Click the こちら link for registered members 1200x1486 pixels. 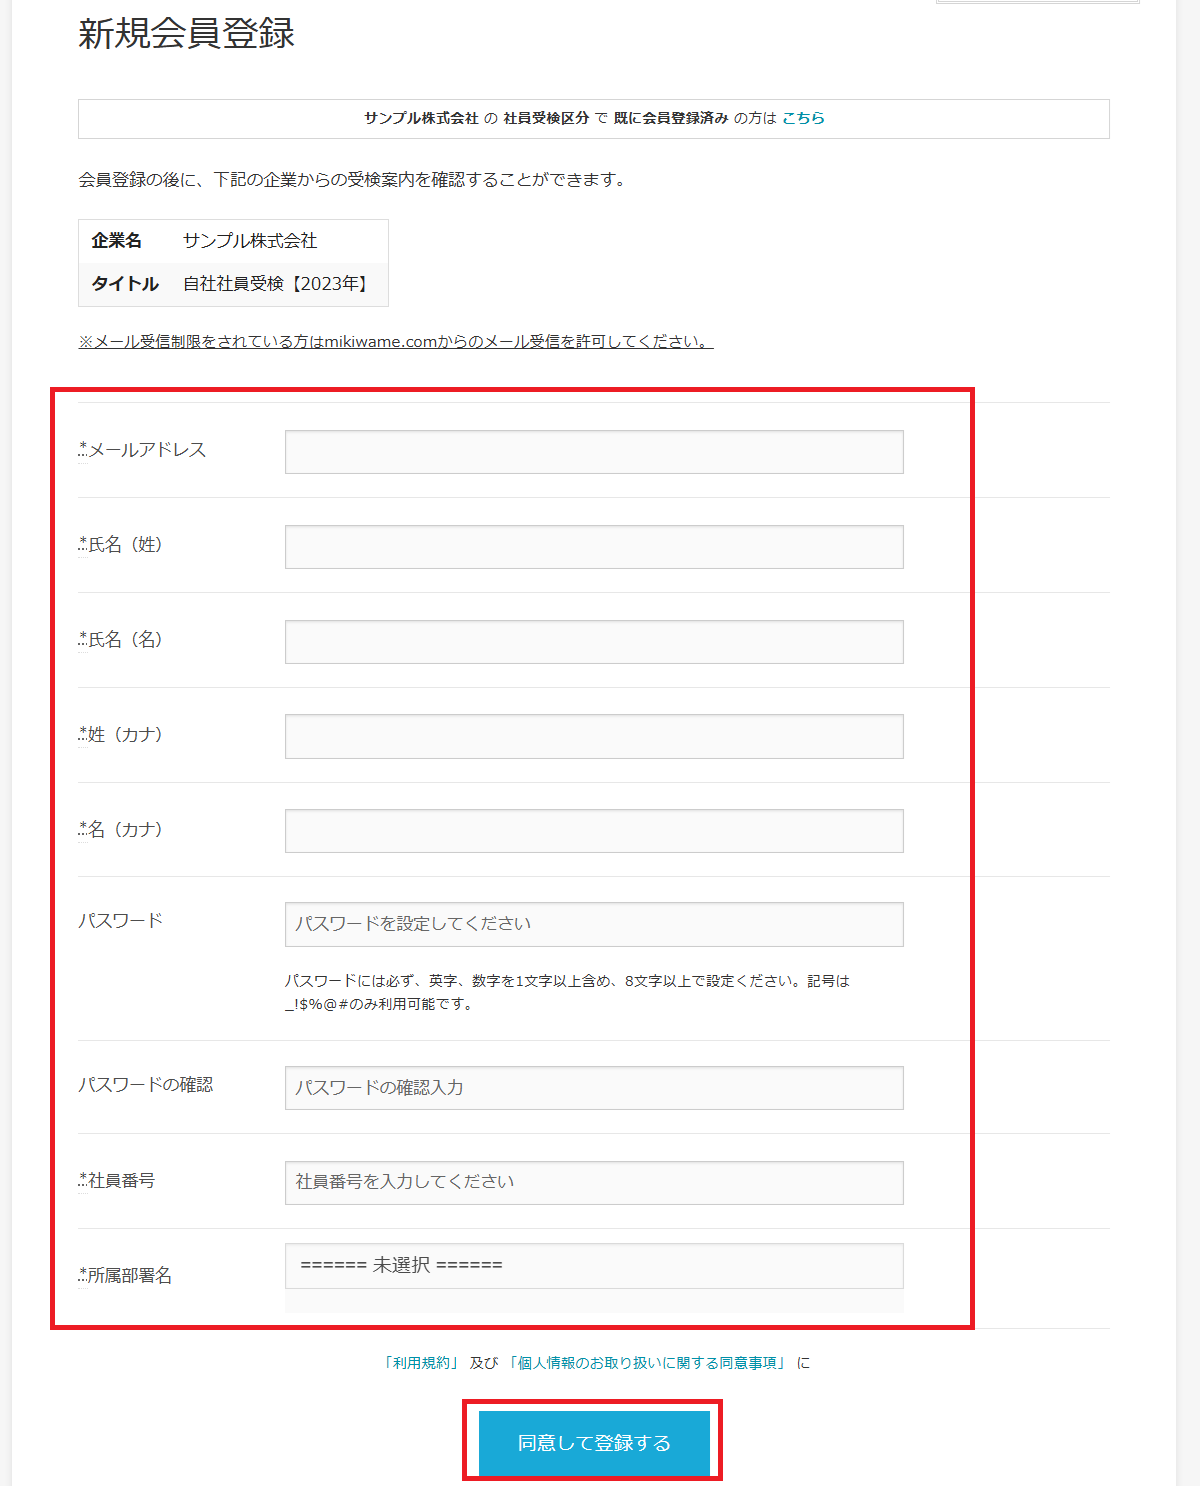click(x=806, y=117)
